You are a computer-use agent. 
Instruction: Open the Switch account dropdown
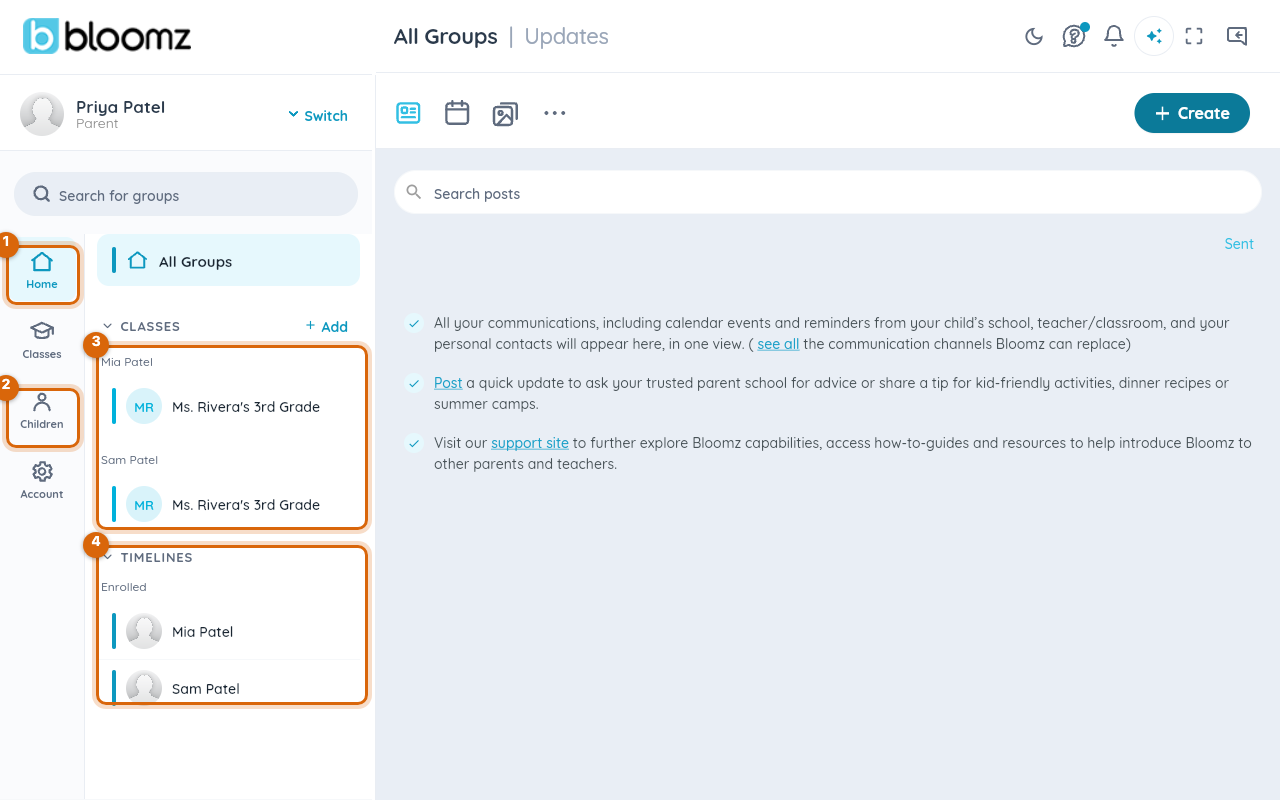coord(318,115)
